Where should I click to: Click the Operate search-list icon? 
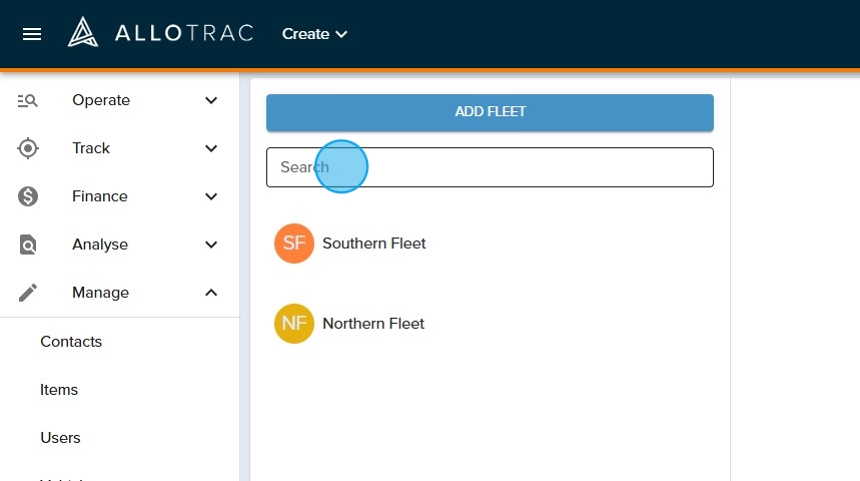(x=28, y=100)
